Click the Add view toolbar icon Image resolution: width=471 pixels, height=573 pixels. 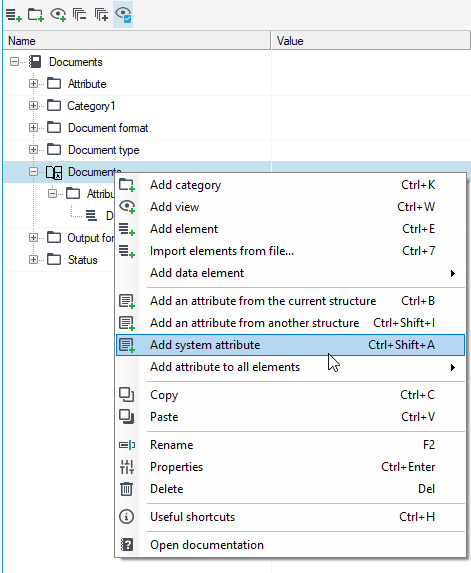click(x=58, y=15)
